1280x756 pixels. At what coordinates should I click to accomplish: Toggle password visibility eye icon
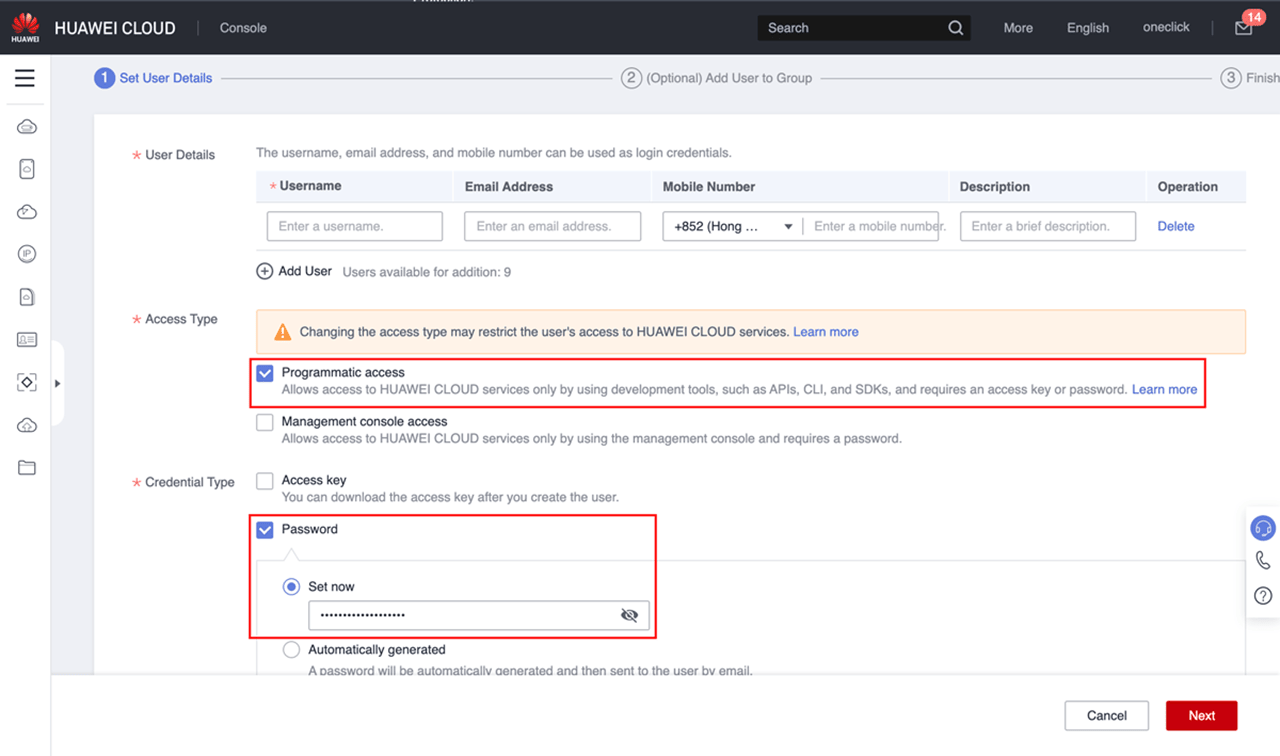point(629,615)
